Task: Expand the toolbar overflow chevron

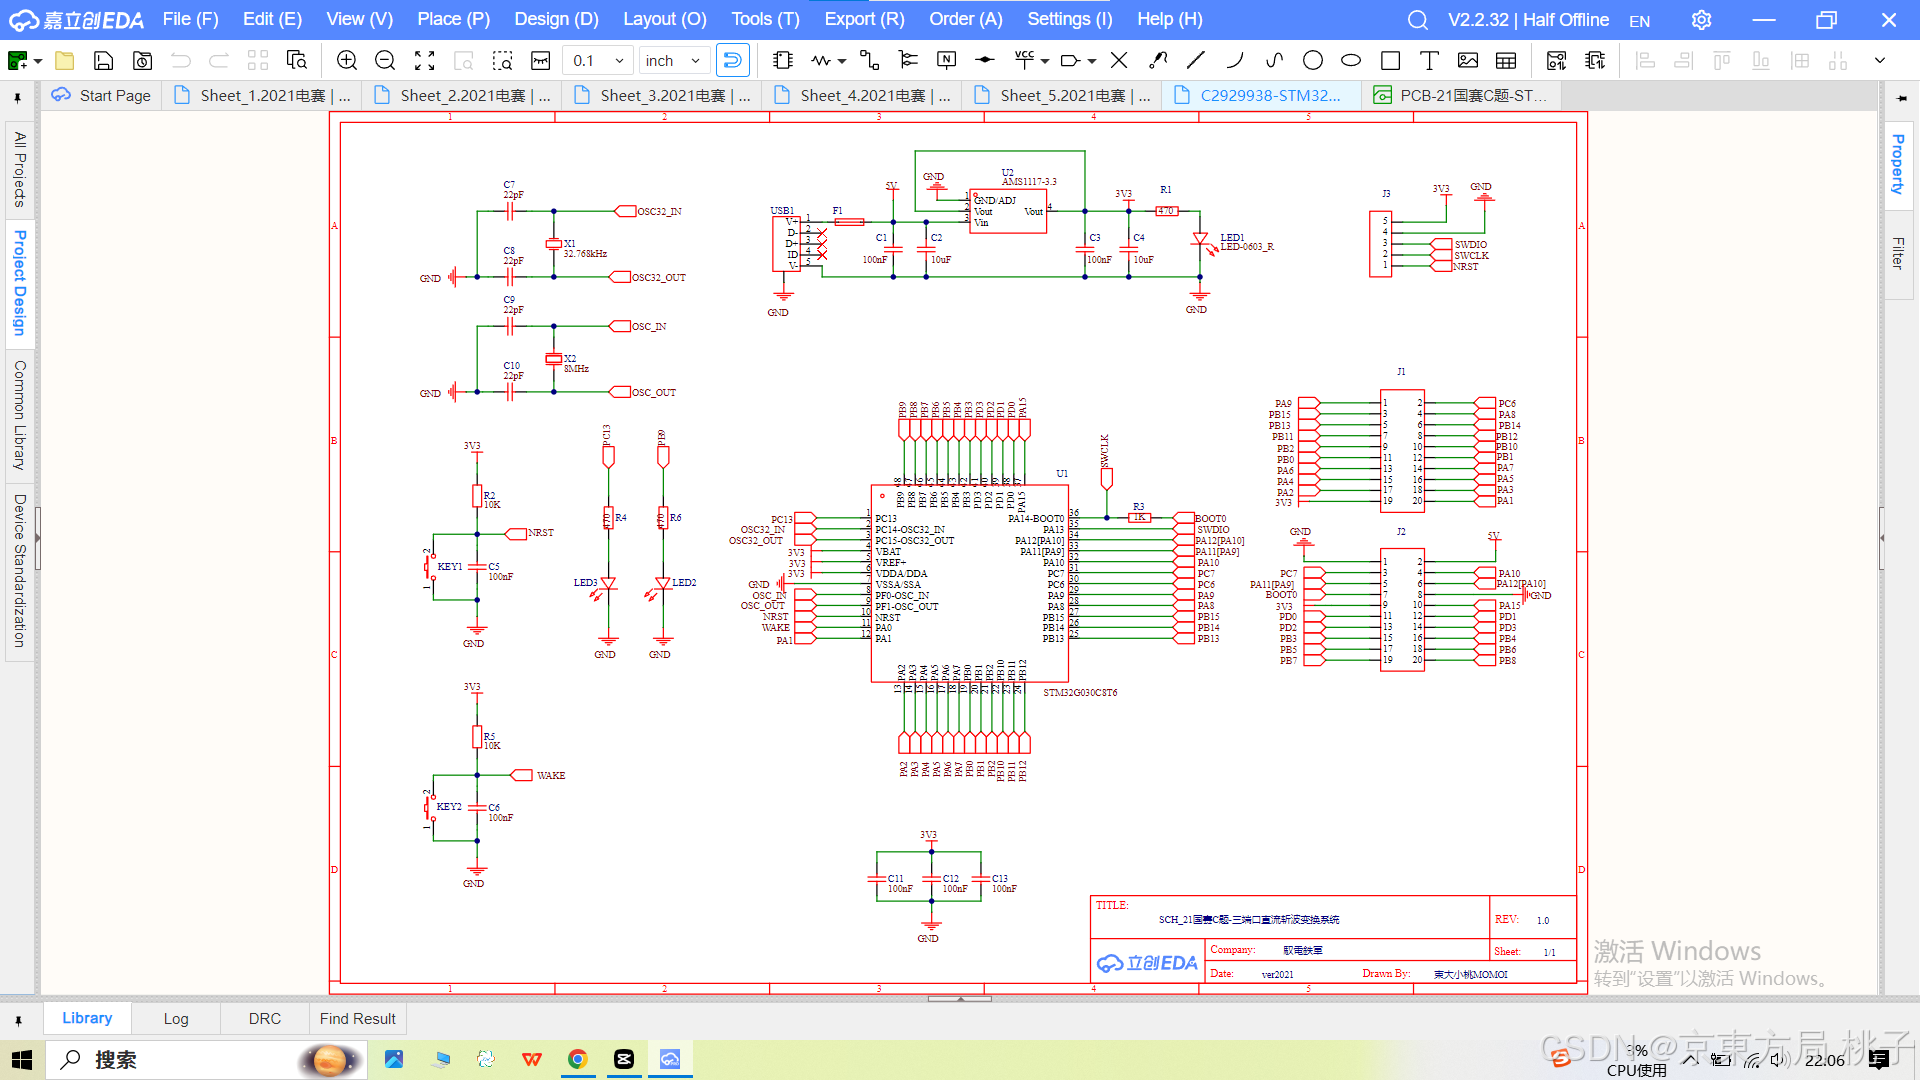Action: (x=1880, y=61)
